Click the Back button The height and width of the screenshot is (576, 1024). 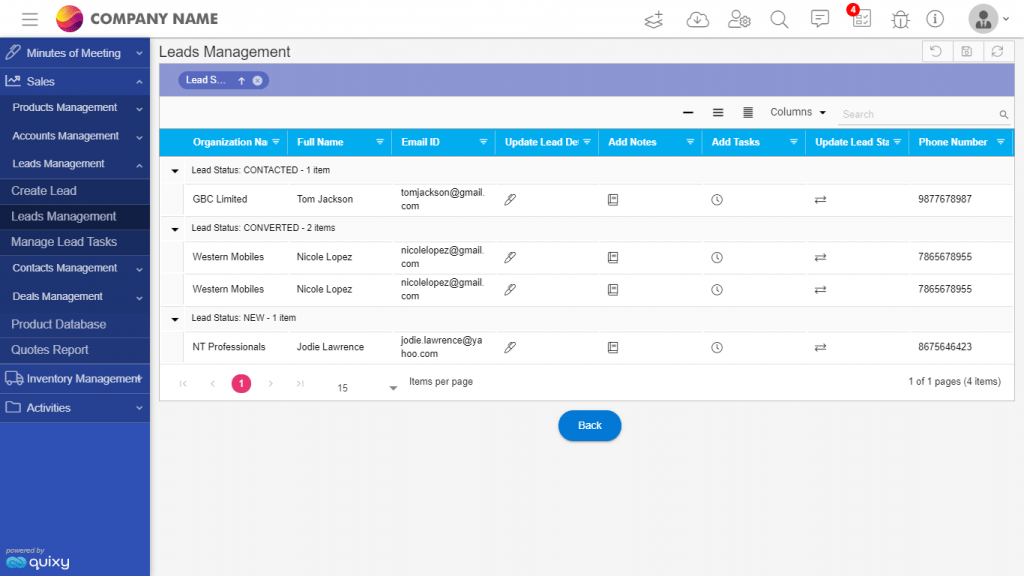coord(589,425)
